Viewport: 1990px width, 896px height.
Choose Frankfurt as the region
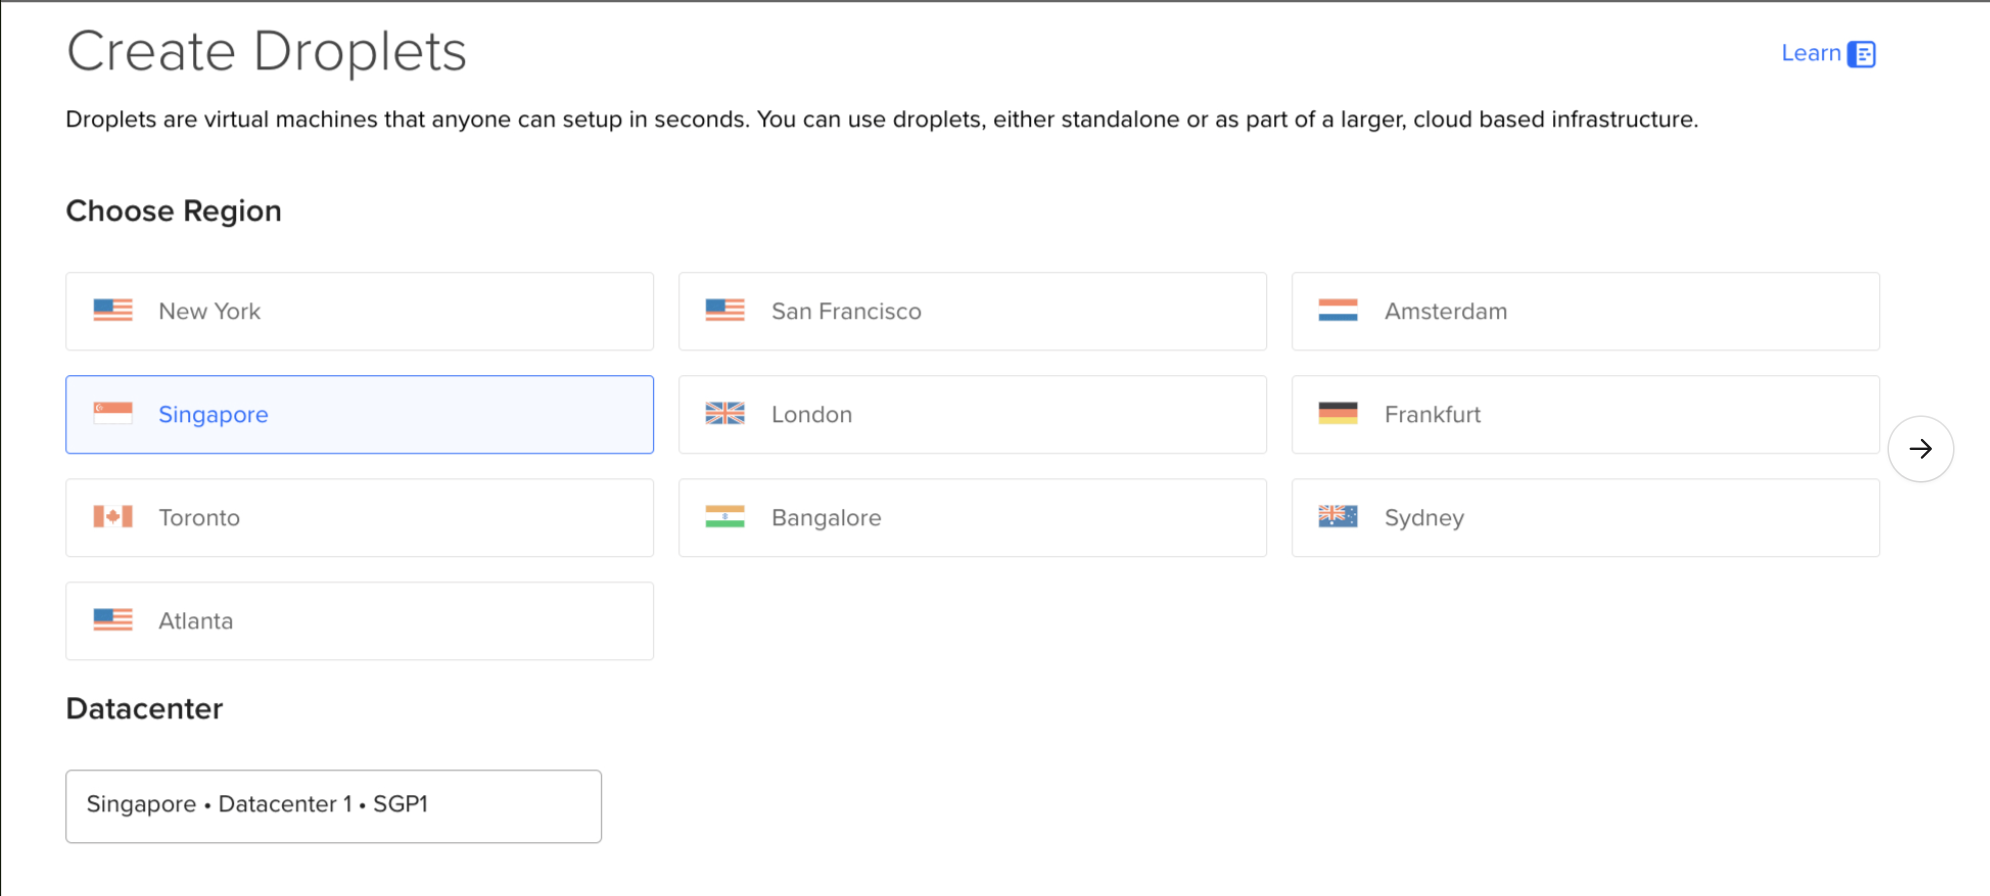1584,414
